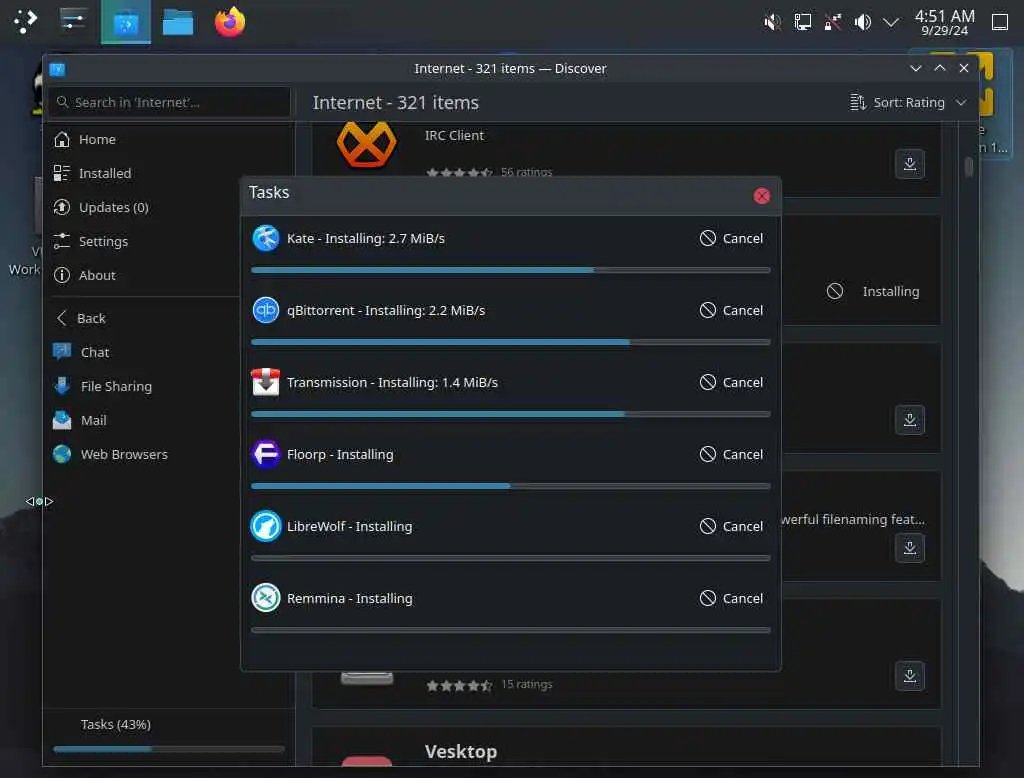Click the Remmina app icon
Screen dimensions: 1024x778
(266, 598)
